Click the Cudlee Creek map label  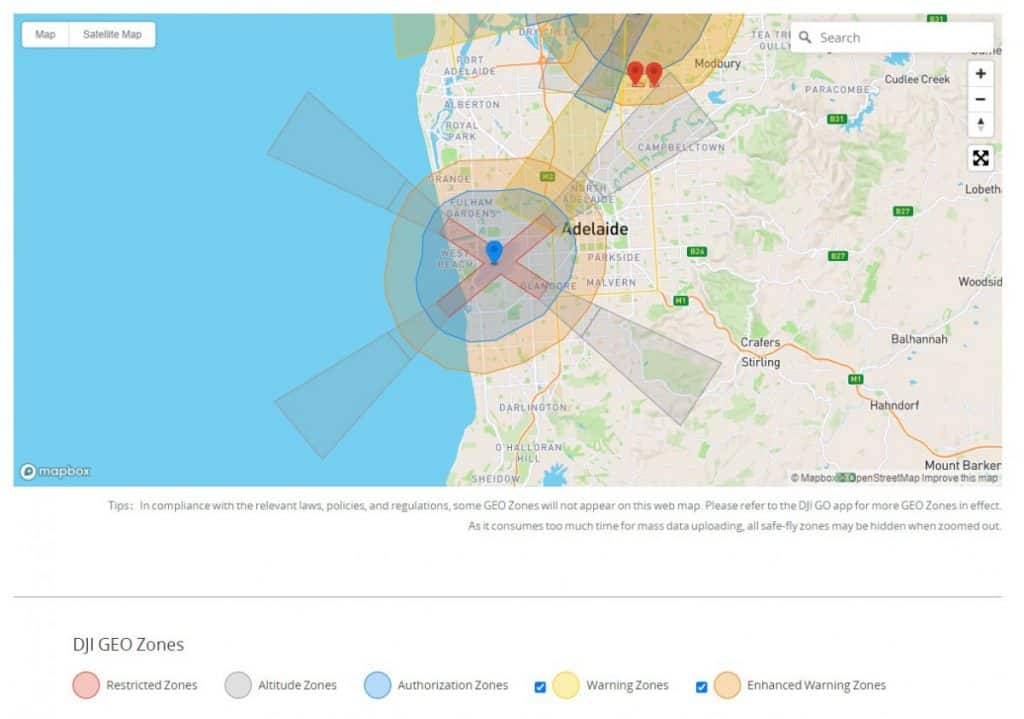917,79
